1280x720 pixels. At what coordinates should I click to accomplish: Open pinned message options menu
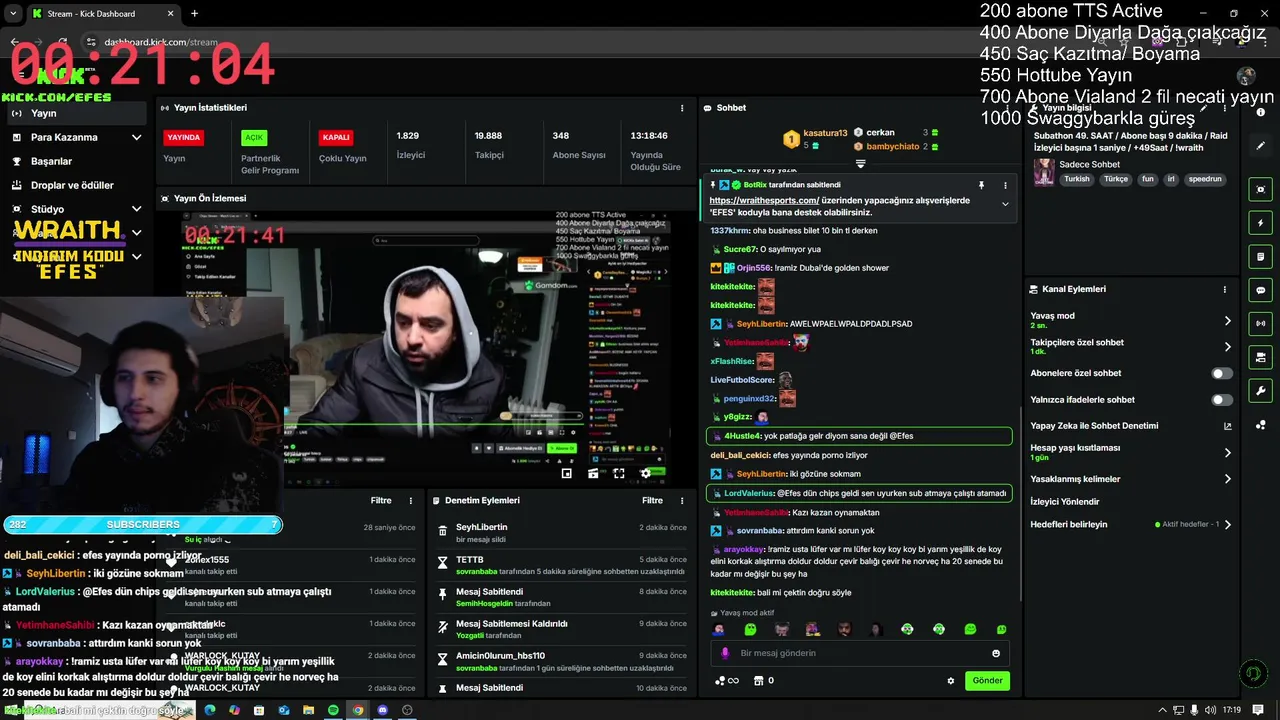pos(1005,185)
